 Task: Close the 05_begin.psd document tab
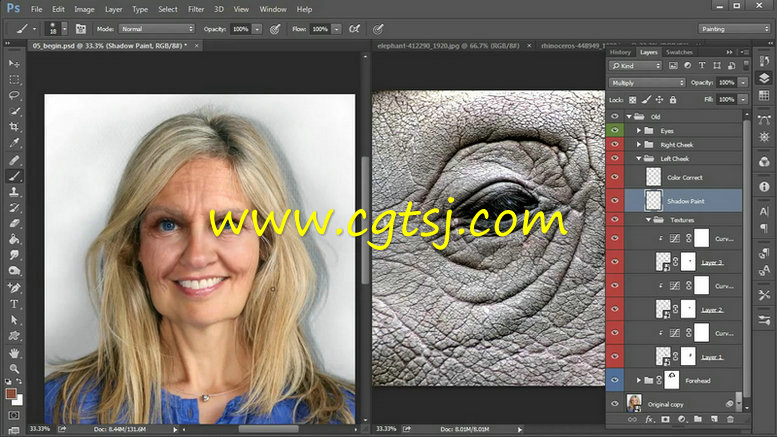pyautogui.click(x=197, y=46)
